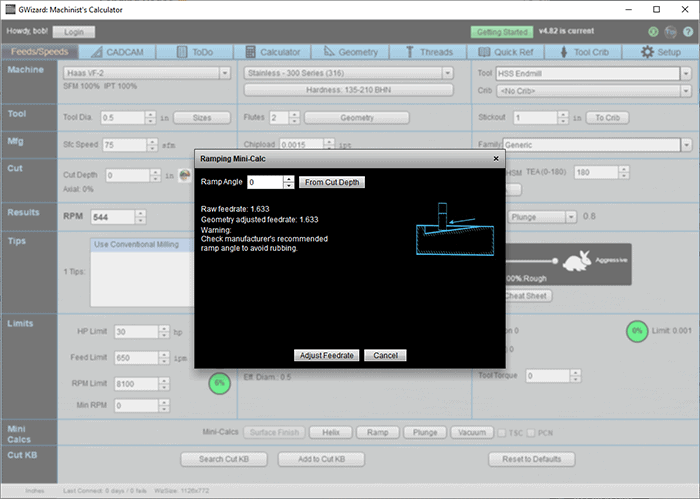Click the Tool Dia spinner arrows
This screenshot has width=700, height=499.
[x=150, y=118]
